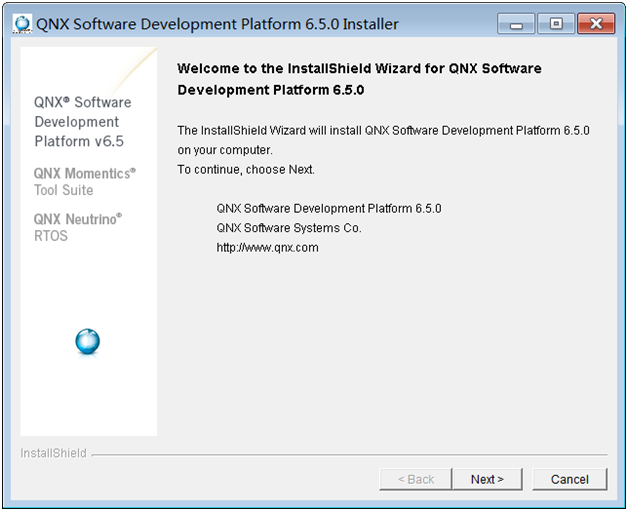Minimize the installer window
The image size is (628, 511).
pyautogui.click(x=516, y=24)
